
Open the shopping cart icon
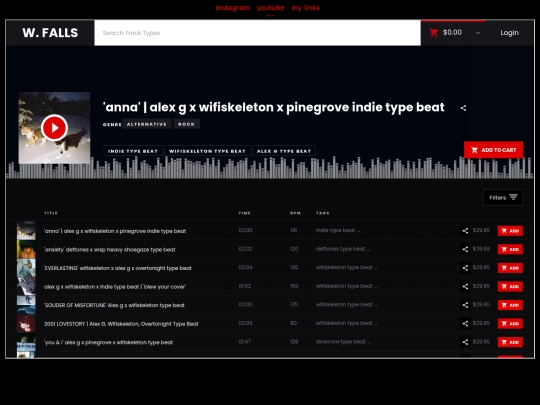pyautogui.click(x=434, y=33)
